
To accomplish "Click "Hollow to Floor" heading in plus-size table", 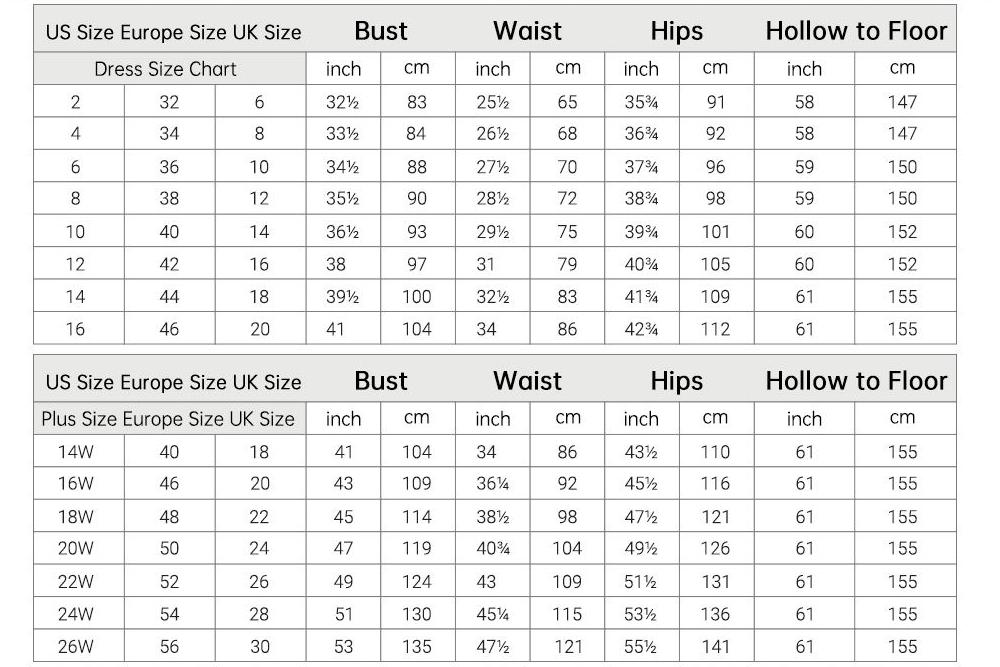I will tap(856, 381).
